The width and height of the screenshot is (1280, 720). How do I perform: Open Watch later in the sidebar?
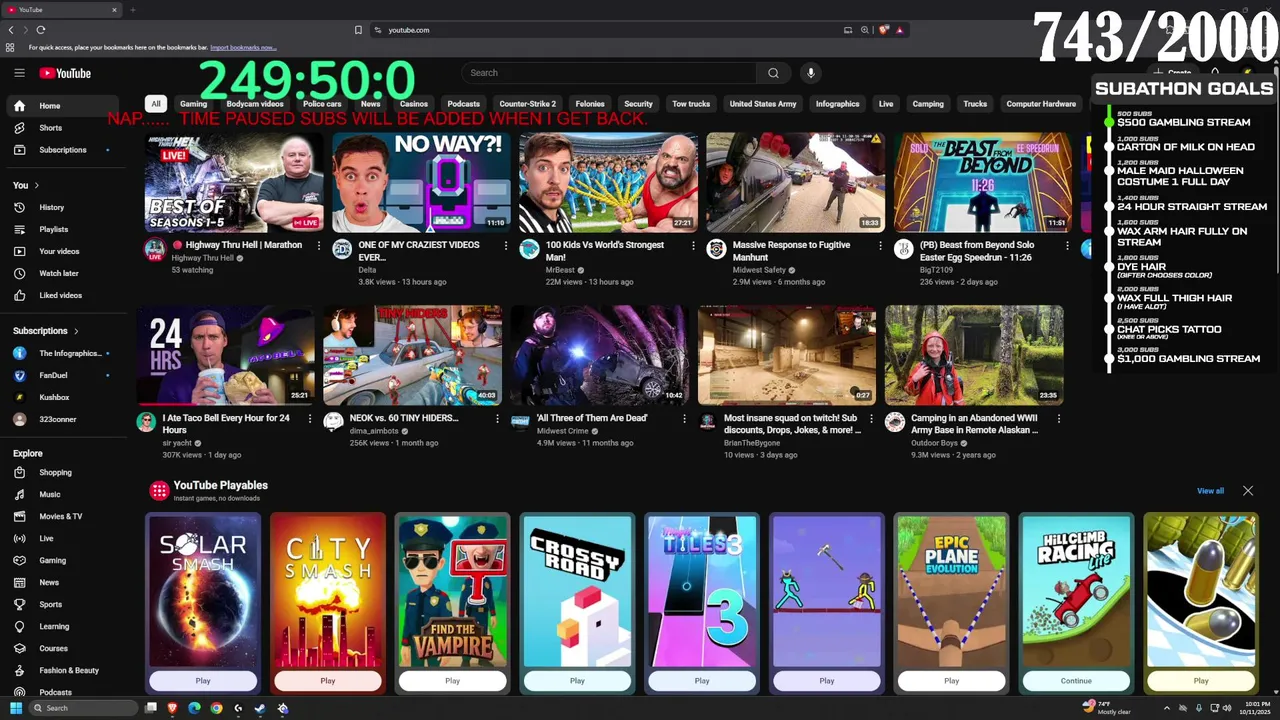(x=63, y=273)
